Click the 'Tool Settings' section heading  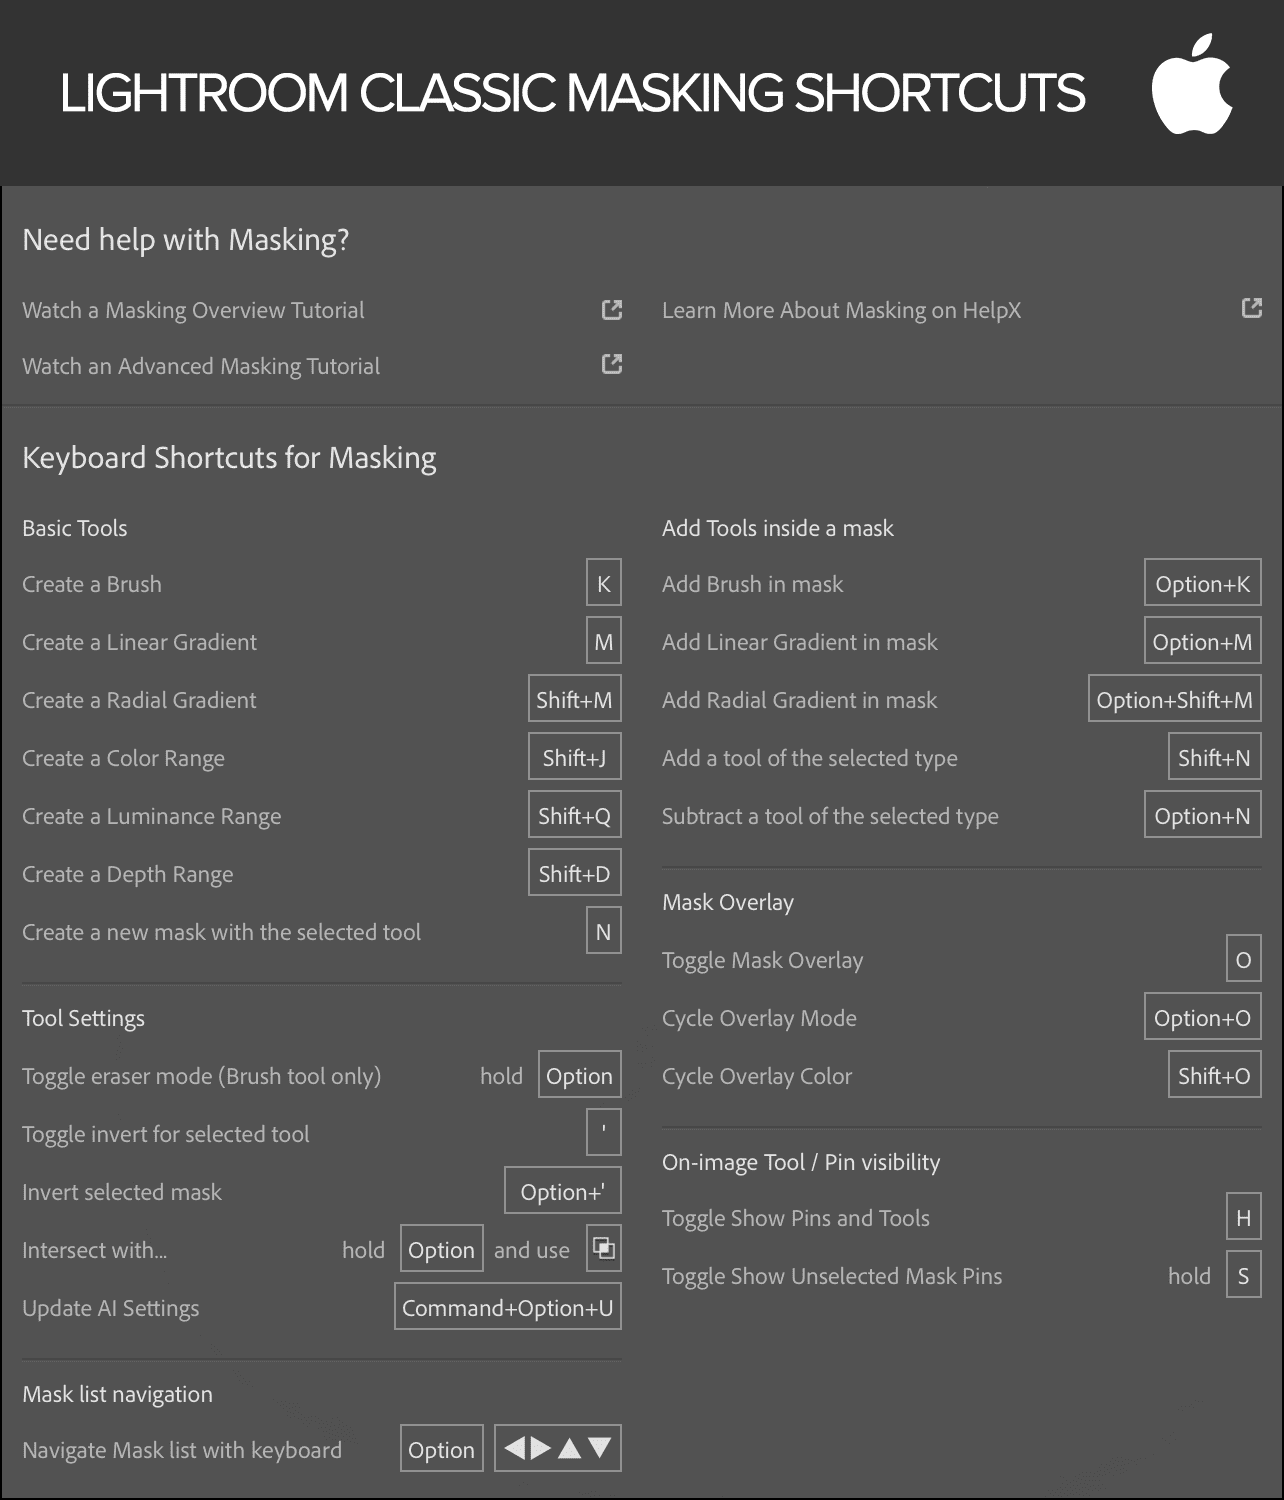click(x=84, y=1018)
